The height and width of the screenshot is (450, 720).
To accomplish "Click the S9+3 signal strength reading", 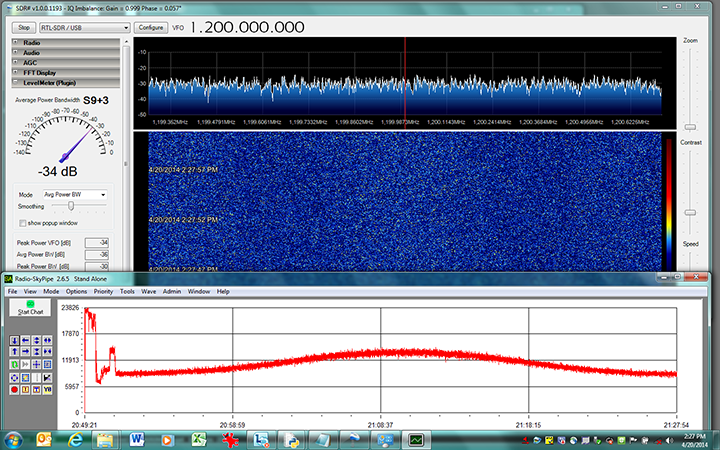I will tap(96, 100).
